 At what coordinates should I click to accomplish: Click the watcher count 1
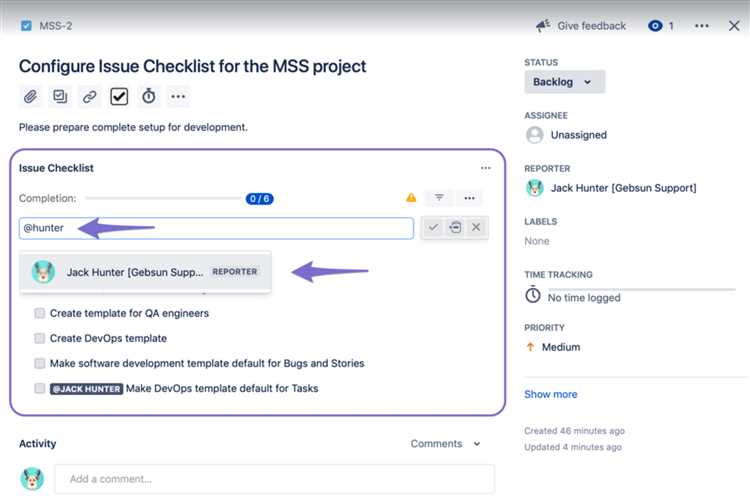coord(671,26)
